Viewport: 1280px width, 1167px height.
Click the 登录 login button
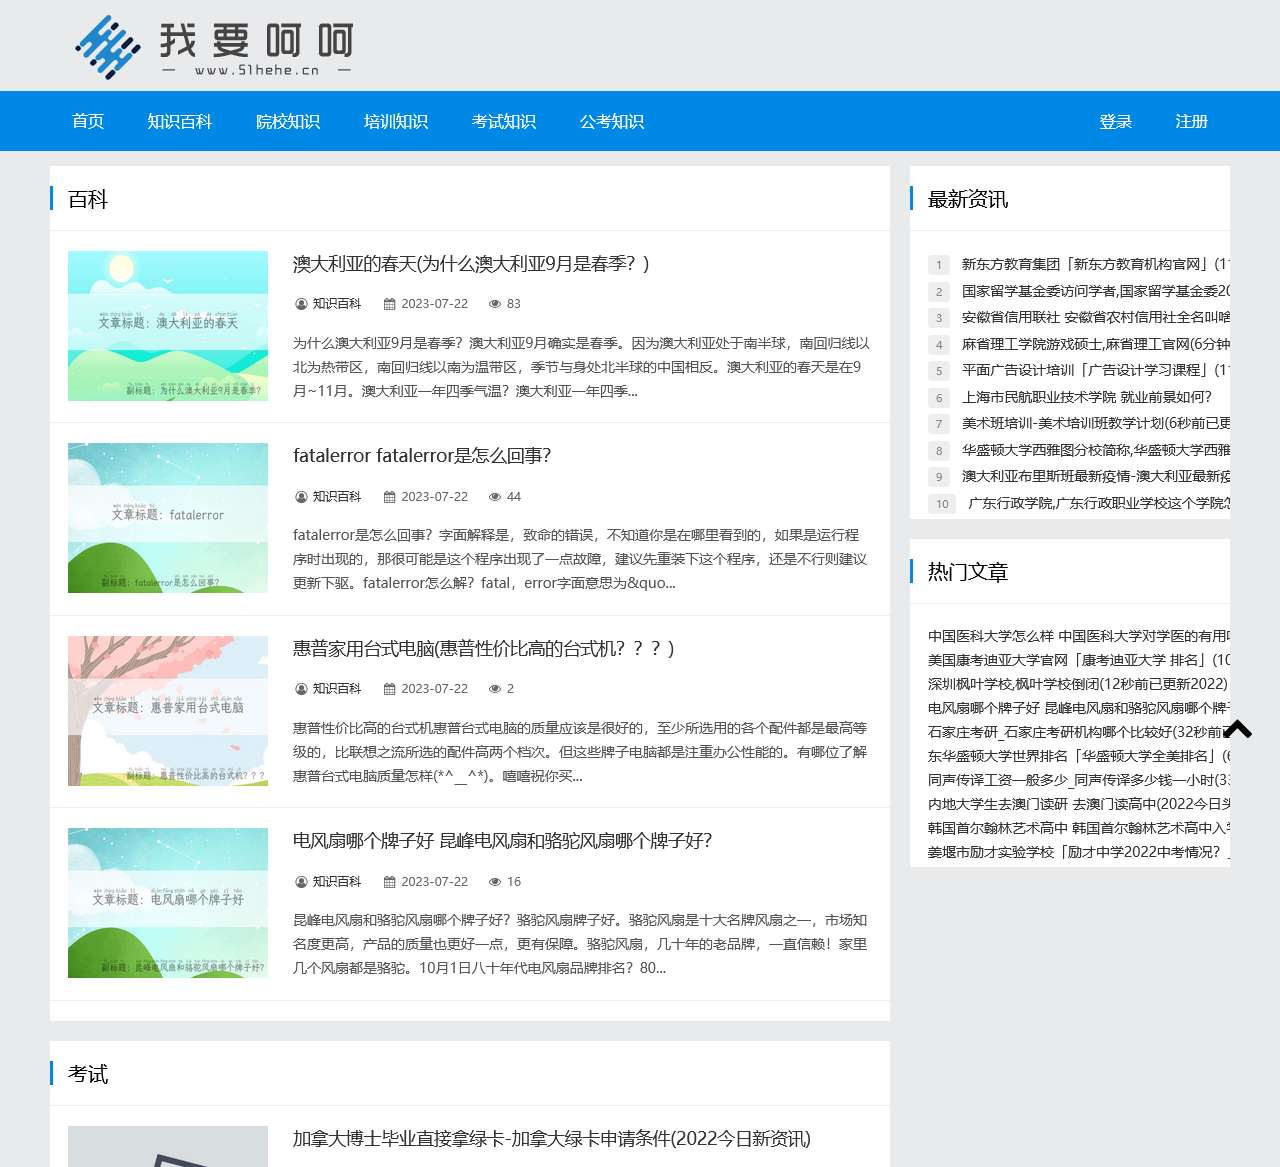[1116, 121]
